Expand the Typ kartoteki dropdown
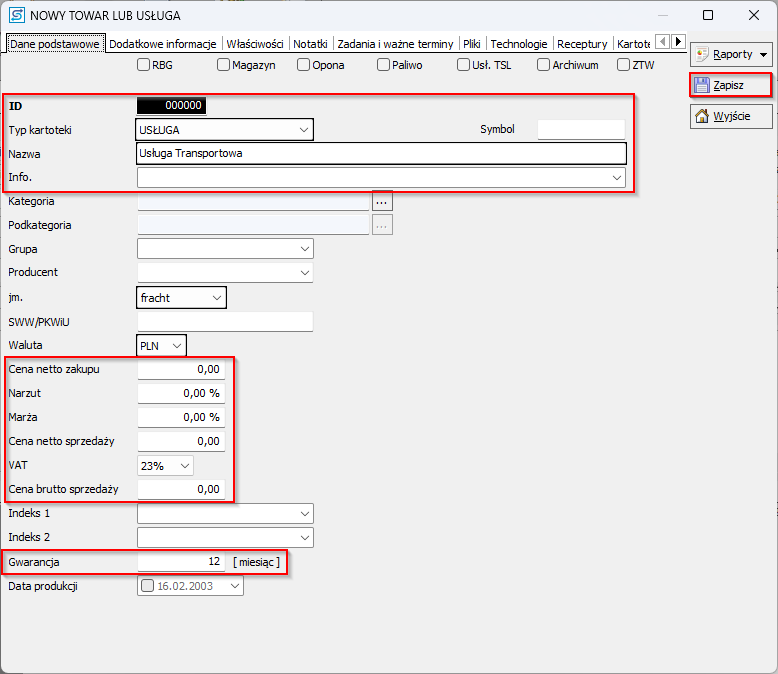Viewport: 778px width, 674px height. pyautogui.click(x=303, y=130)
